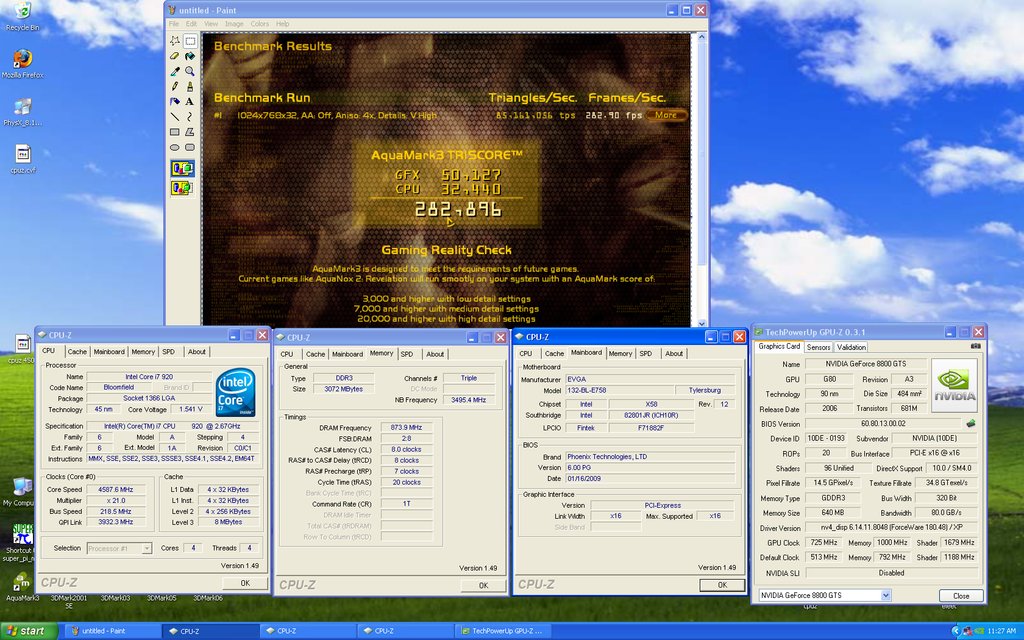Click OK in the DDR3 memory CPU-Z window
Screen dimensions: 1024x640
(483, 585)
